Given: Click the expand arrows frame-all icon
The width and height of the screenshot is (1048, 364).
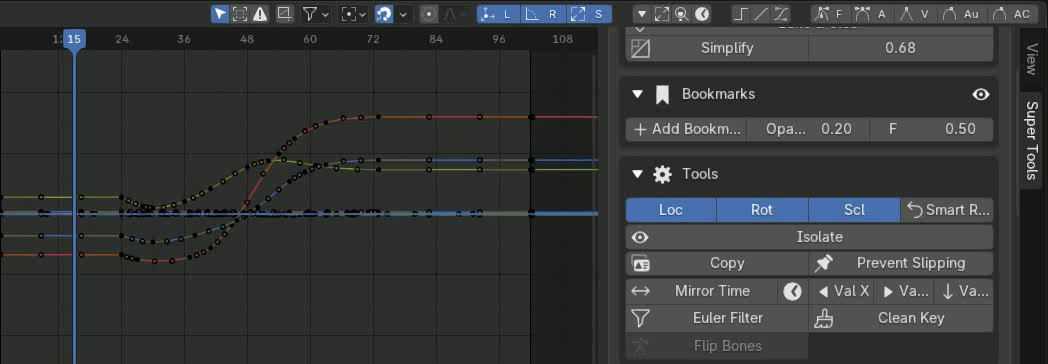Looking at the screenshot, I should click(x=662, y=13).
